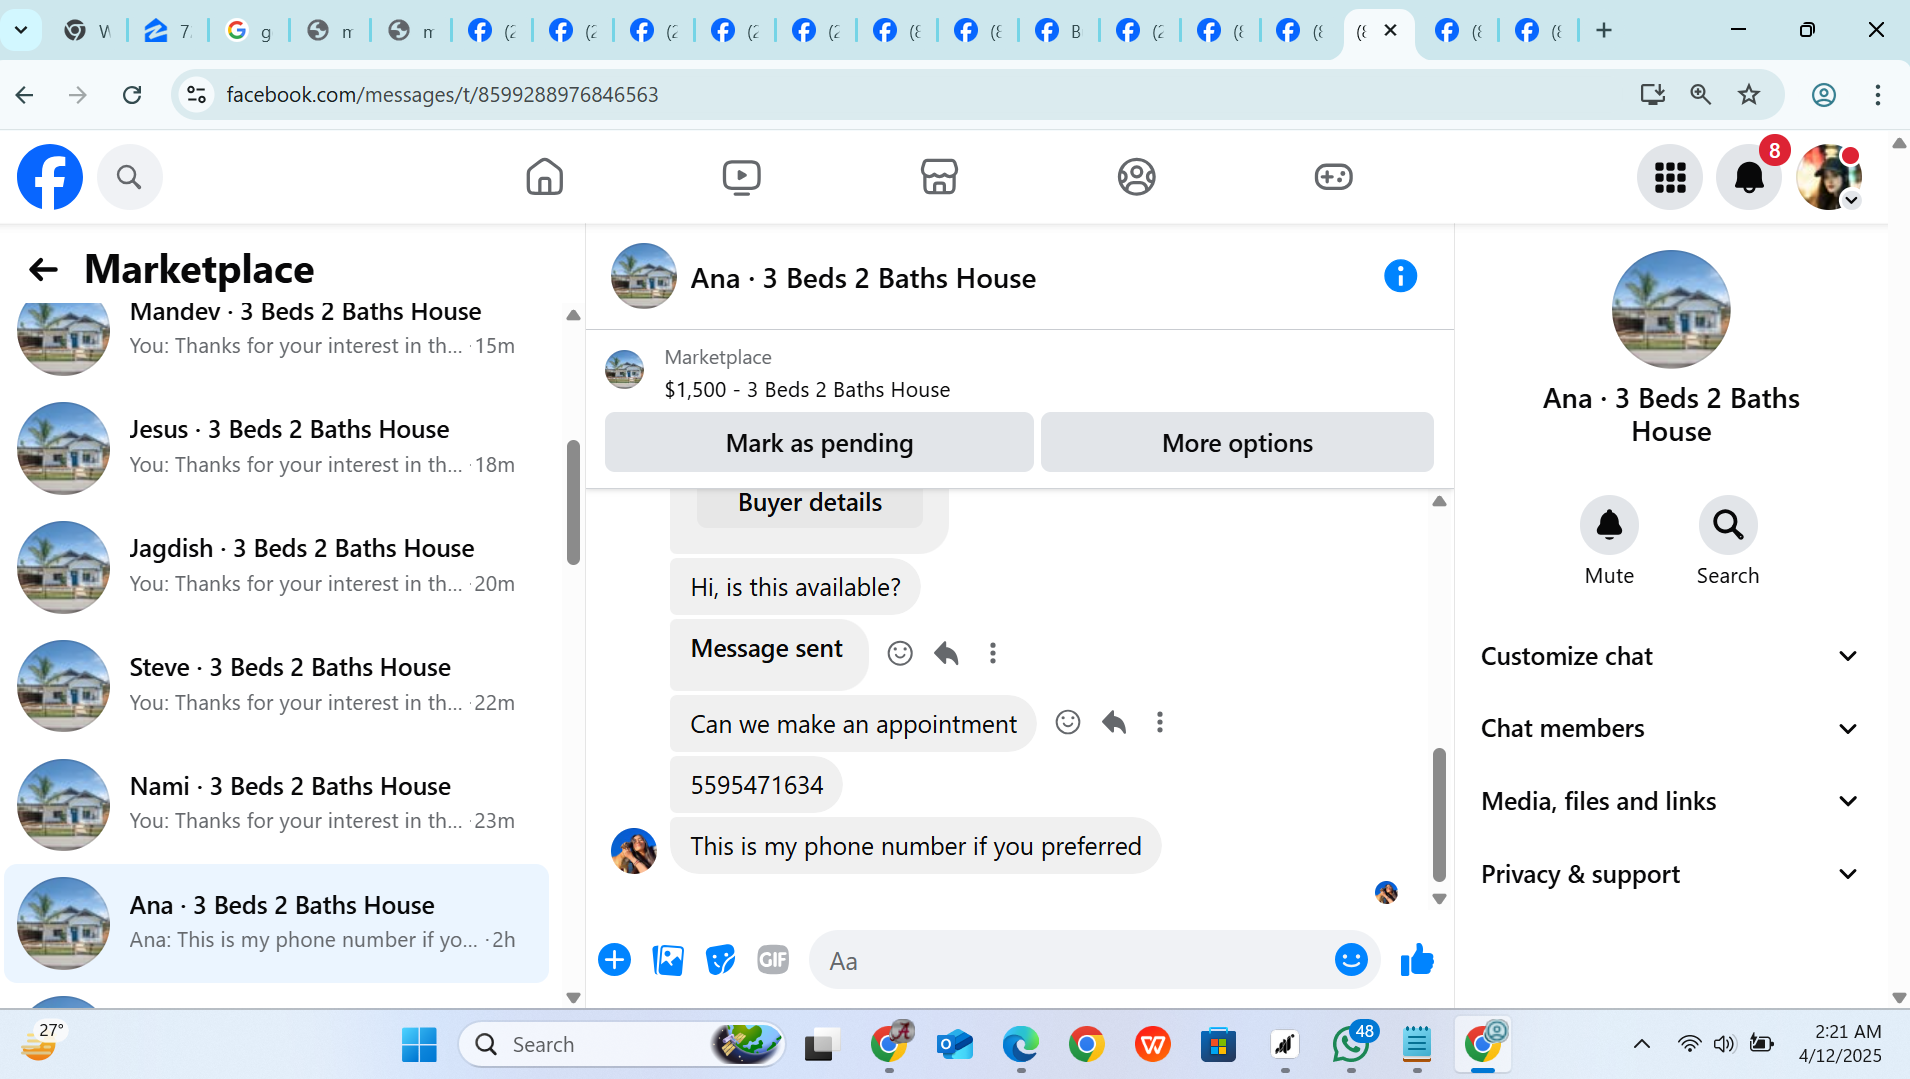Open Facebook search magnifier
Viewport: 1910px width, 1079px height.
point(129,177)
